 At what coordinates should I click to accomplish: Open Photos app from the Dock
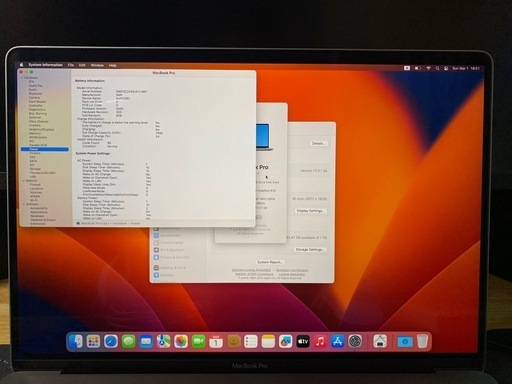(x=181, y=341)
